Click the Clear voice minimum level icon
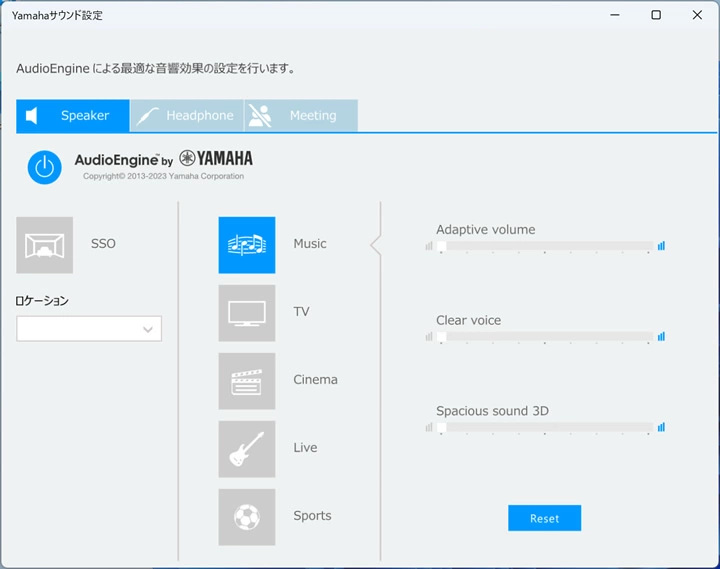This screenshot has width=720, height=569. [429, 337]
